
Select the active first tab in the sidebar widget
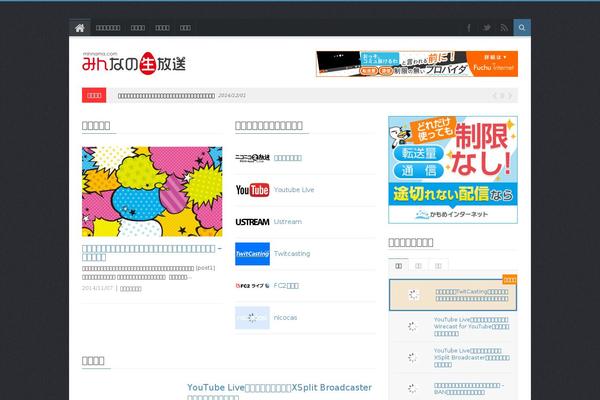pyautogui.click(x=398, y=266)
